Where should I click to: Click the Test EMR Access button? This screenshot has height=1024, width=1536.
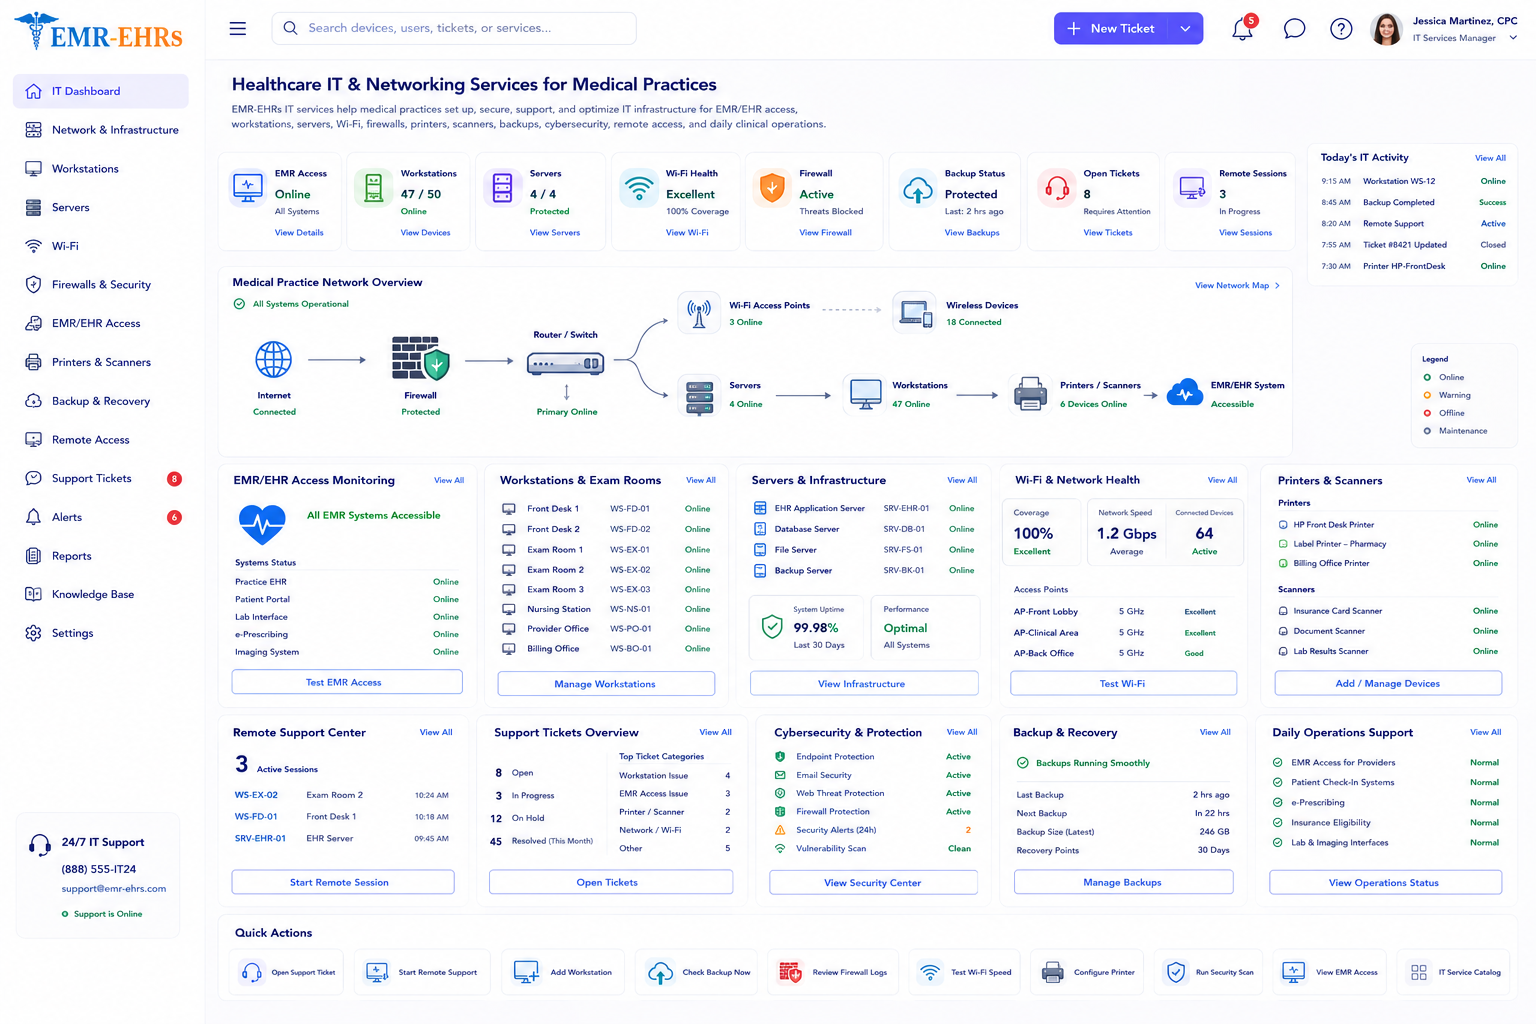pyautogui.click(x=347, y=682)
